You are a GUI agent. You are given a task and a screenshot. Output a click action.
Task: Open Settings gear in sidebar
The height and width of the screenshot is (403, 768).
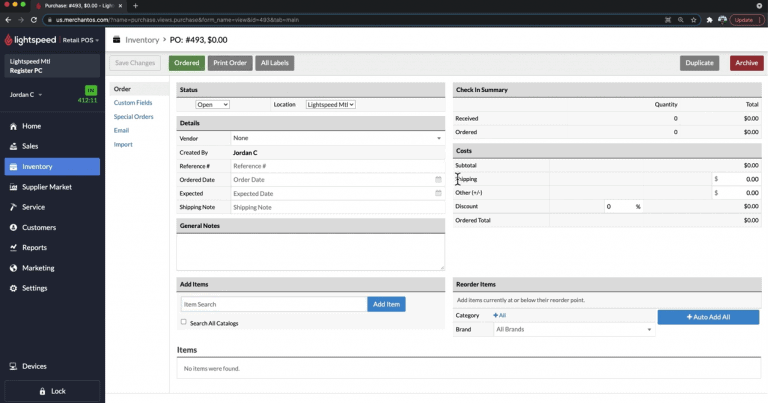pyautogui.click(x=13, y=288)
